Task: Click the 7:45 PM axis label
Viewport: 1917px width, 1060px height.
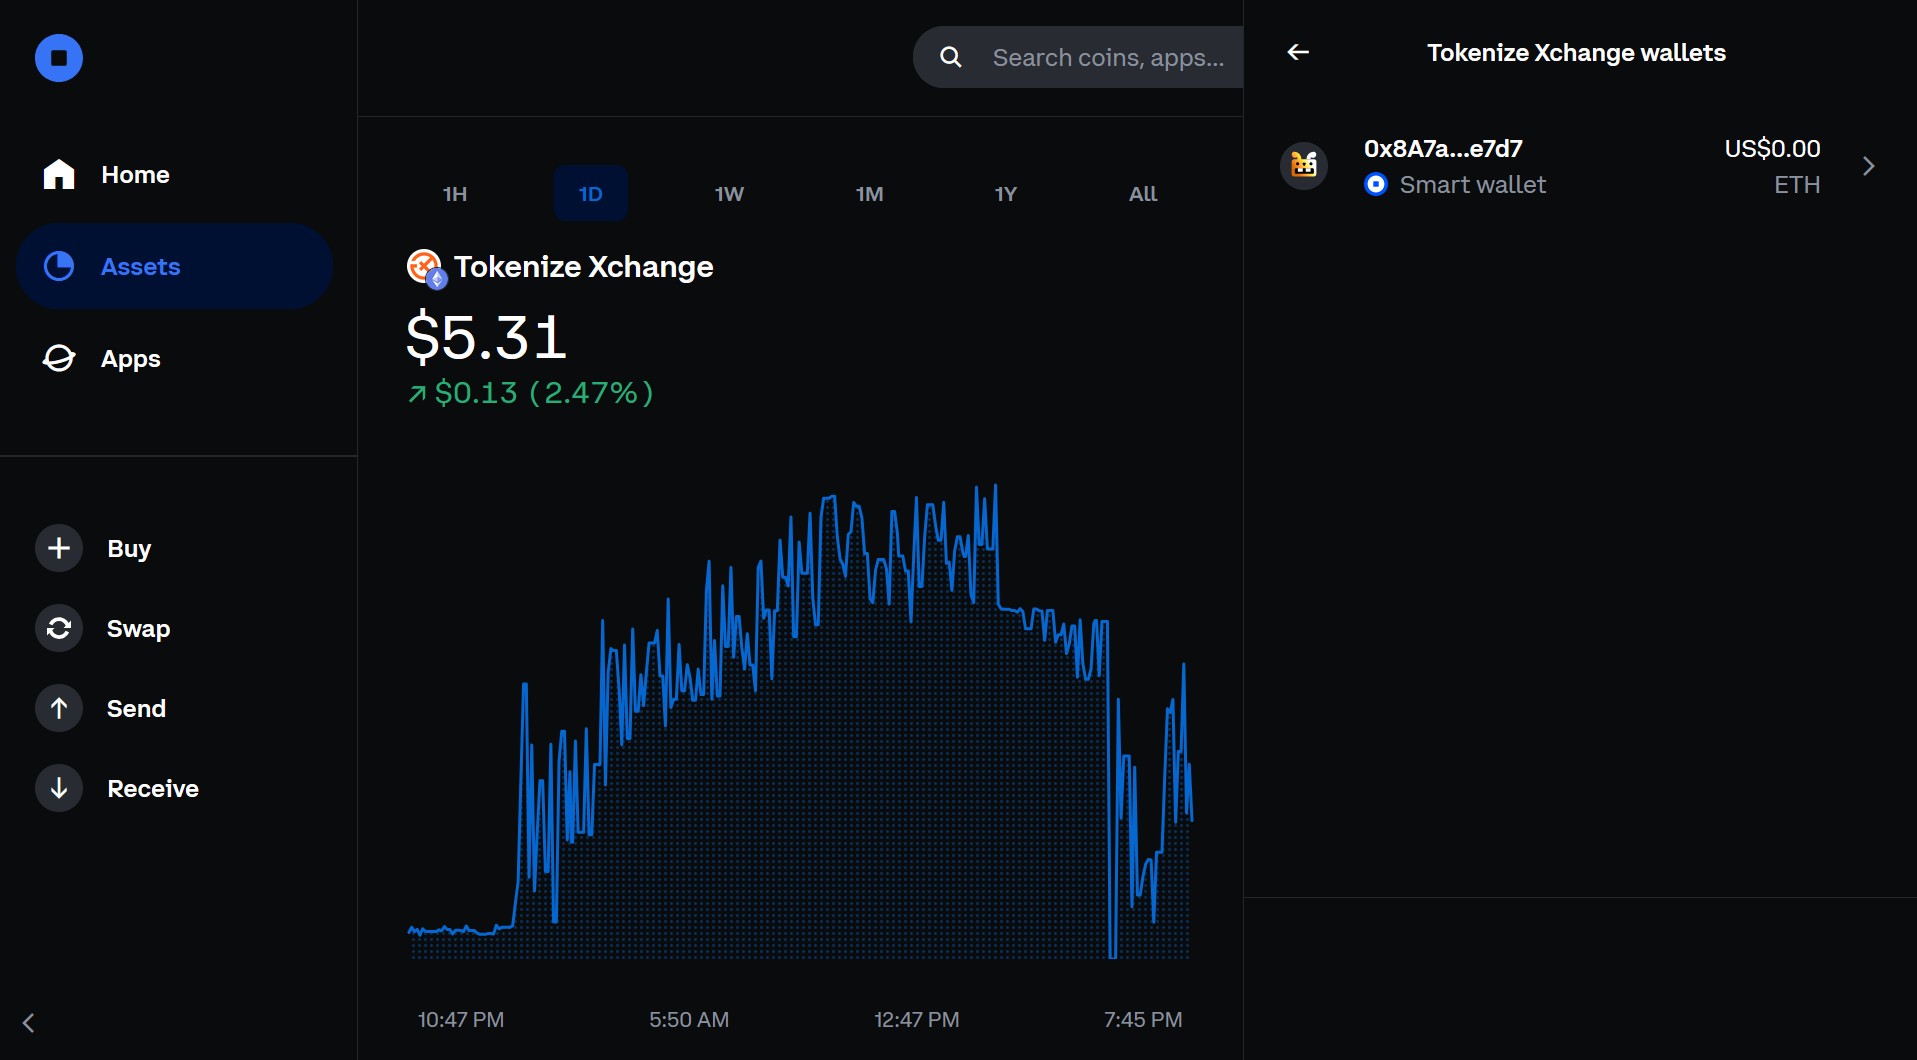Action: (x=1143, y=1020)
